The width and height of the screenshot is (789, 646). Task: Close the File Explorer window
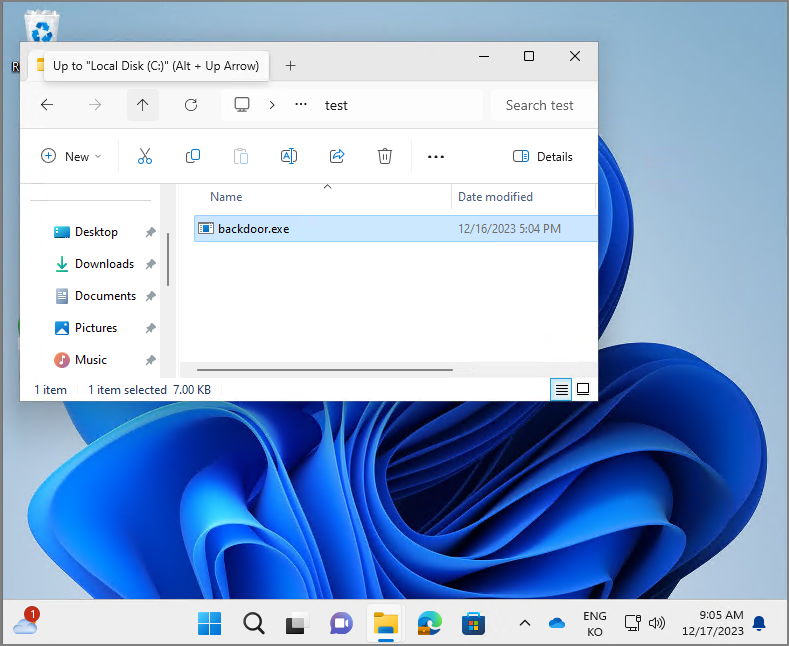[575, 56]
